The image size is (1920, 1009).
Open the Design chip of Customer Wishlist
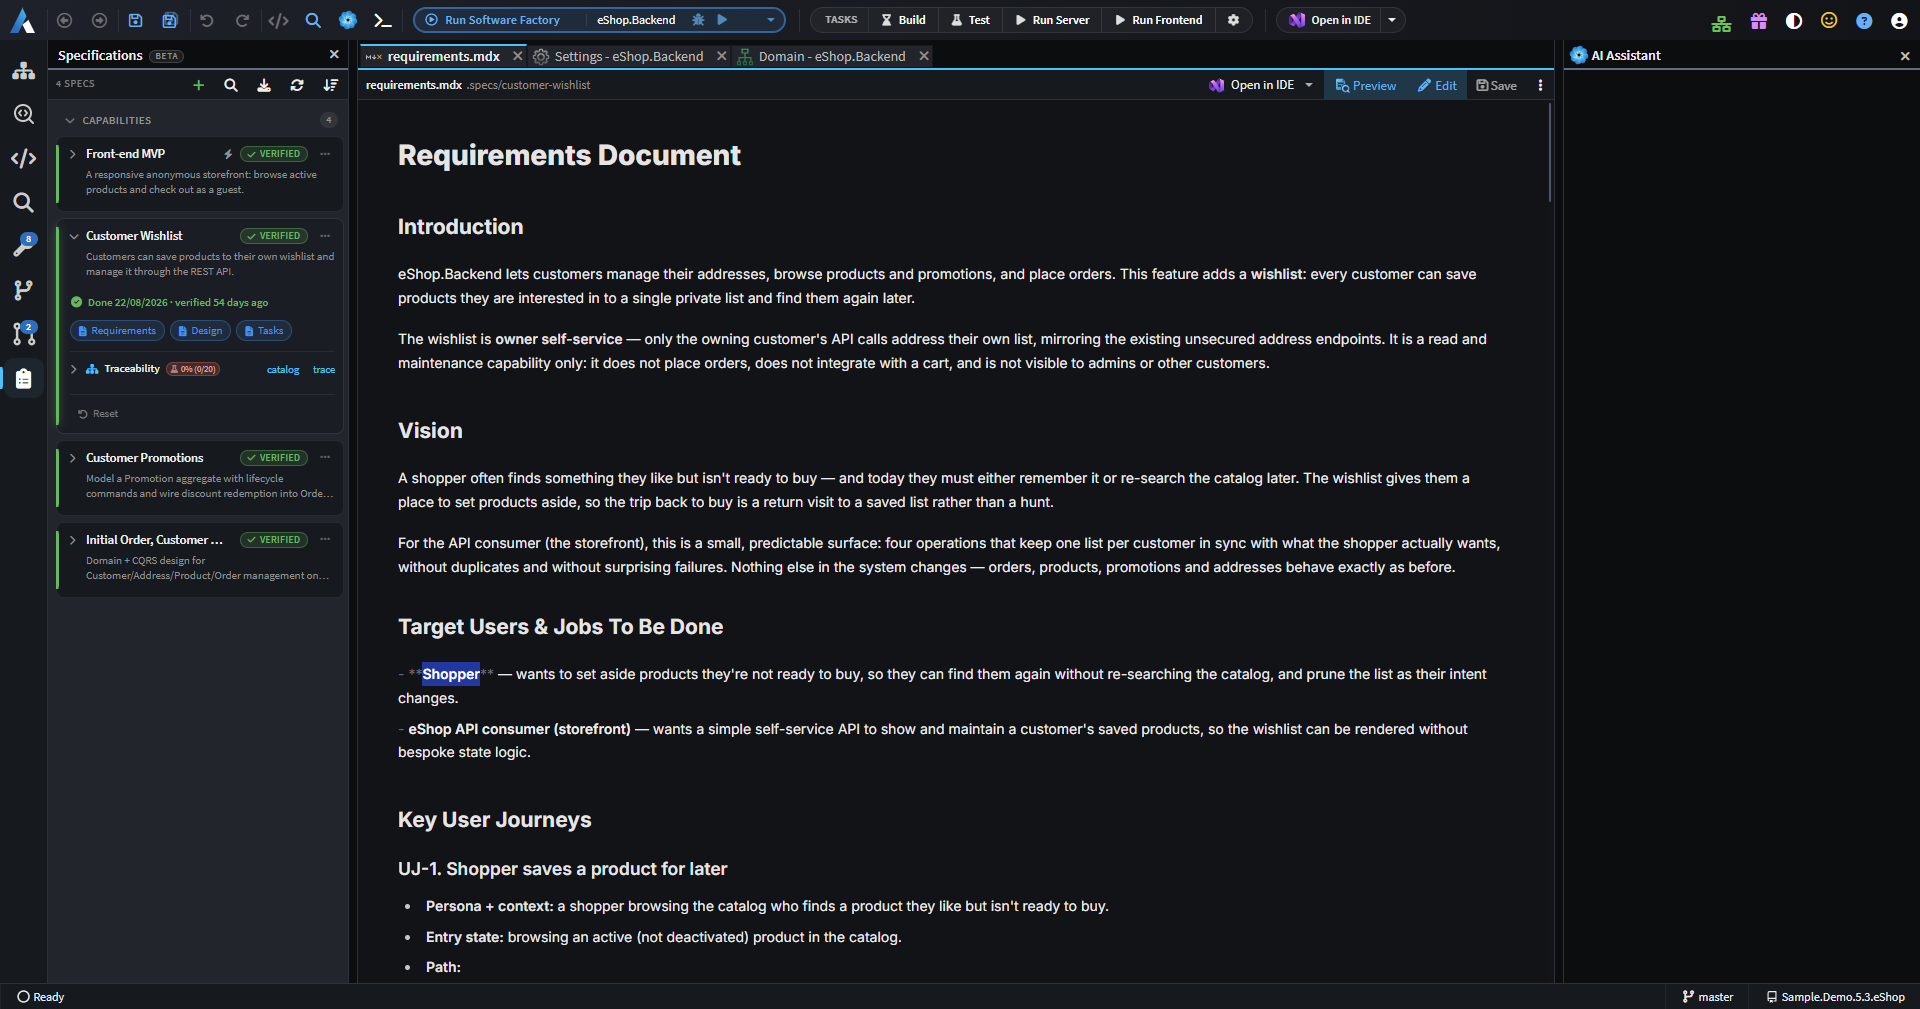pyautogui.click(x=200, y=331)
